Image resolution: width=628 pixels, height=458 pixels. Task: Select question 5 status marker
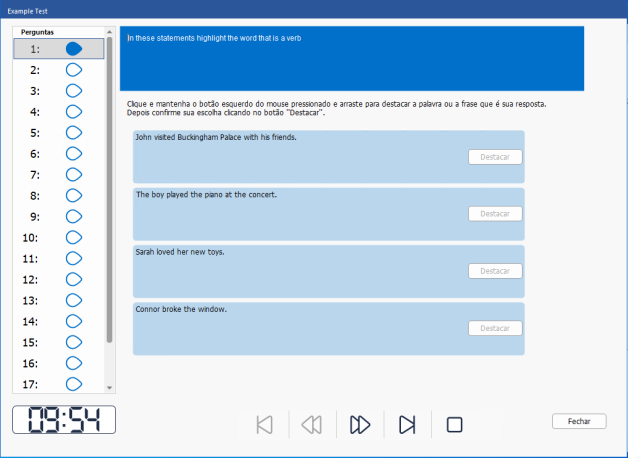(x=74, y=133)
